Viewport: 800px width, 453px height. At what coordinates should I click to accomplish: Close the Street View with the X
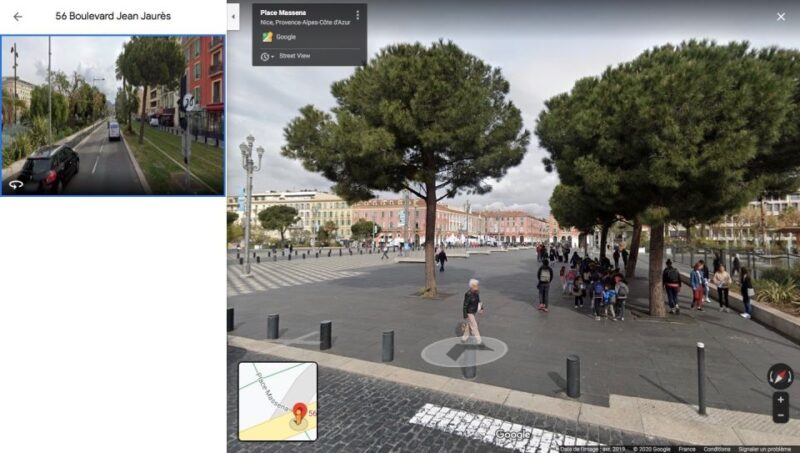pos(780,16)
